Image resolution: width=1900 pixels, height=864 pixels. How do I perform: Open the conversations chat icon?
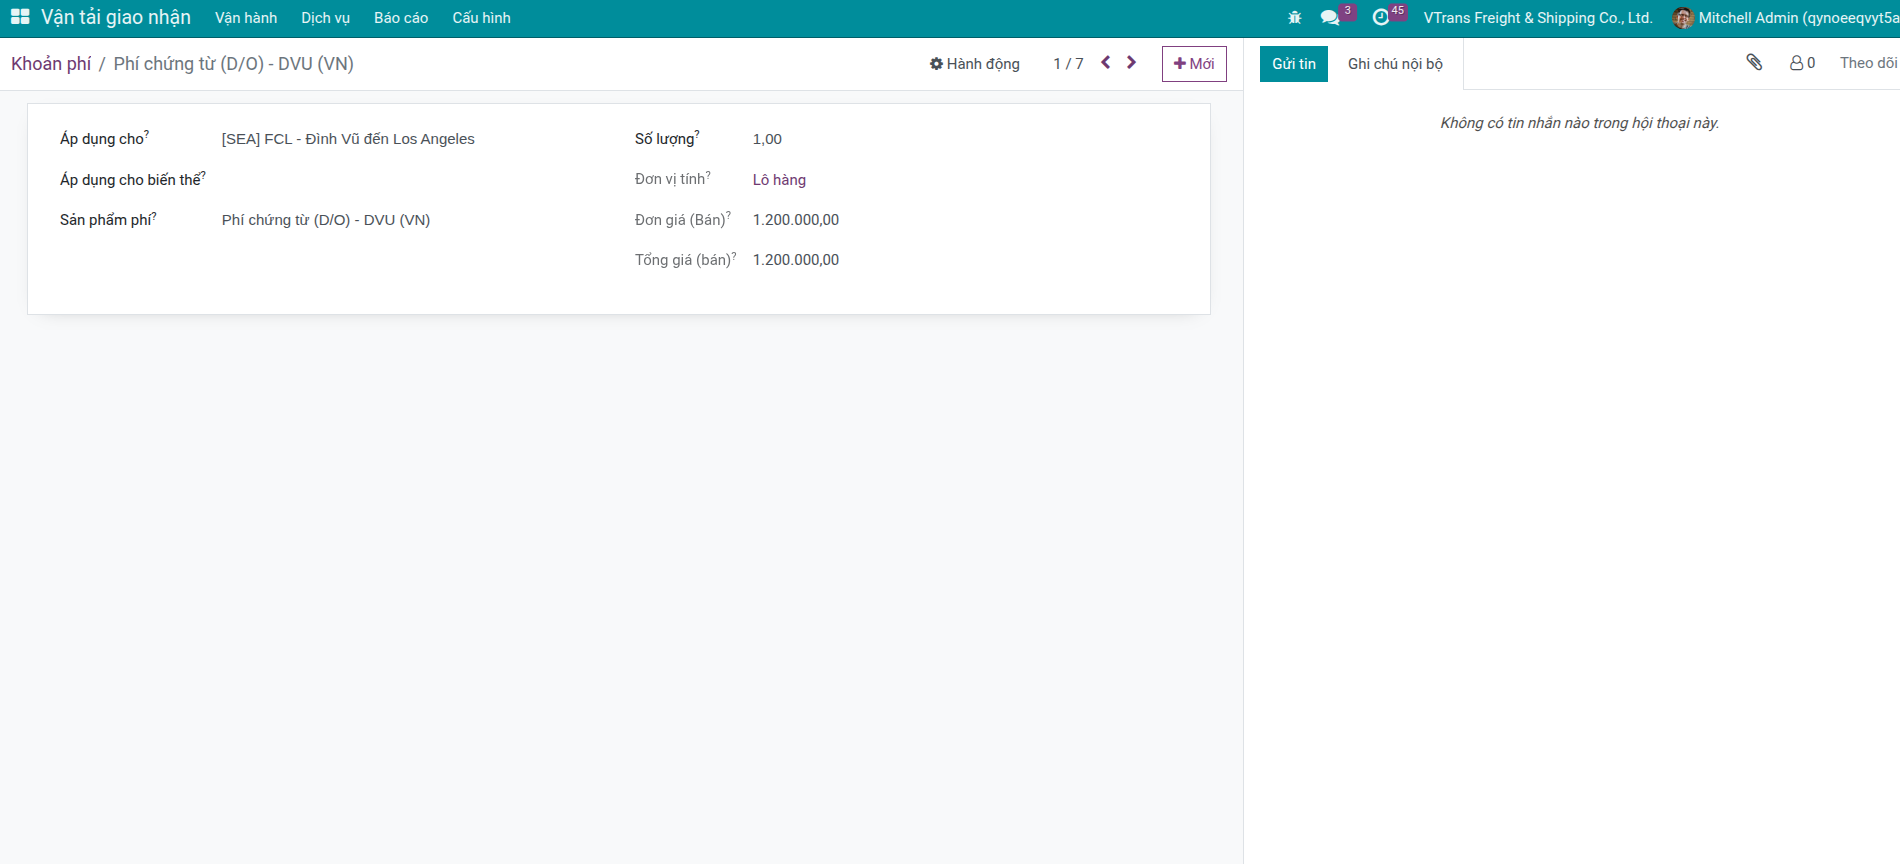1330,18
